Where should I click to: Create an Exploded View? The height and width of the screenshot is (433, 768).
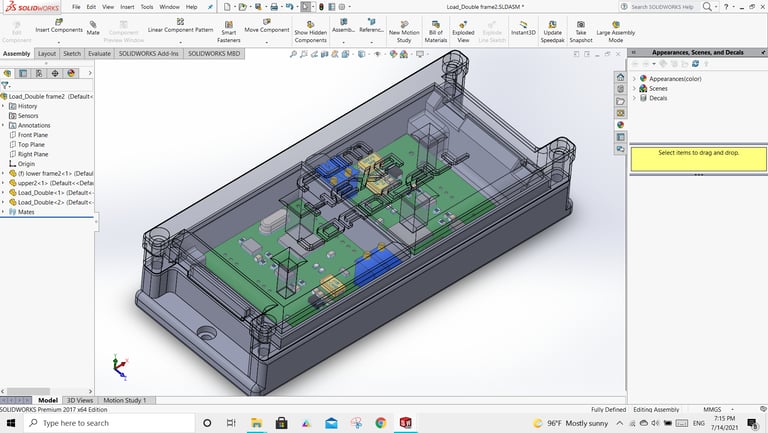463,32
